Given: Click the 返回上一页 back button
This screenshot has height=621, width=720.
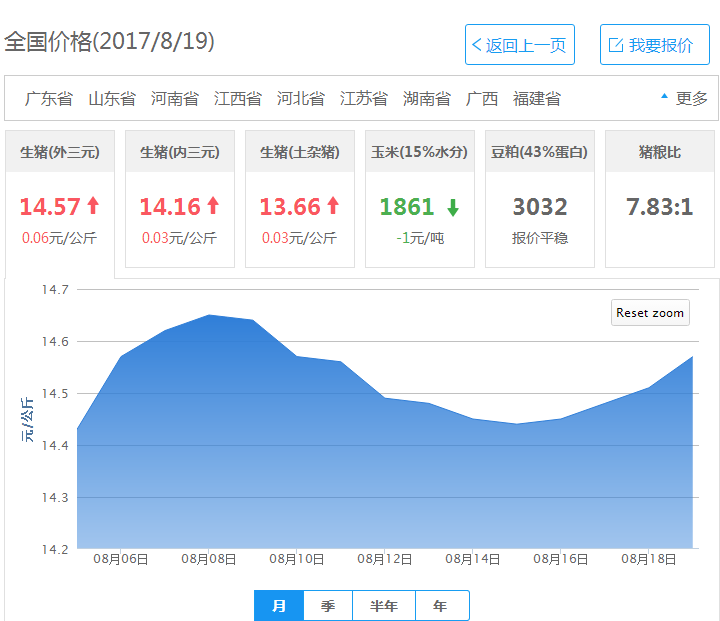Looking at the screenshot, I should pyautogui.click(x=519, y=45).
